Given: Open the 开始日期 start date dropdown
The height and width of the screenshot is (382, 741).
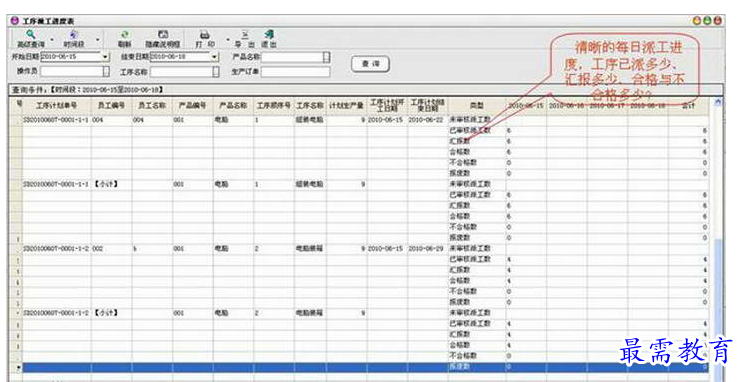Looking at the screenshot, I should pos(105,57).
